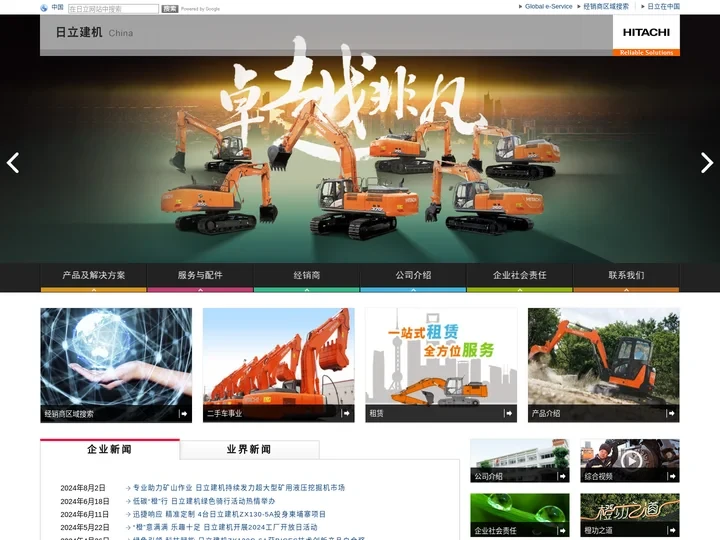Open 公司介绍 navigation menu
720x540 pixels.
point(413,275)
